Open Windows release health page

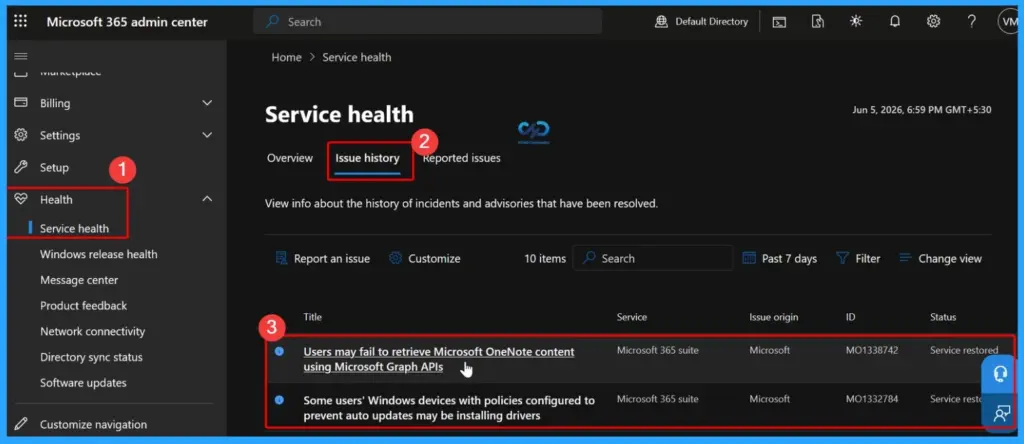pyautogui.click(x=99, y=254)
